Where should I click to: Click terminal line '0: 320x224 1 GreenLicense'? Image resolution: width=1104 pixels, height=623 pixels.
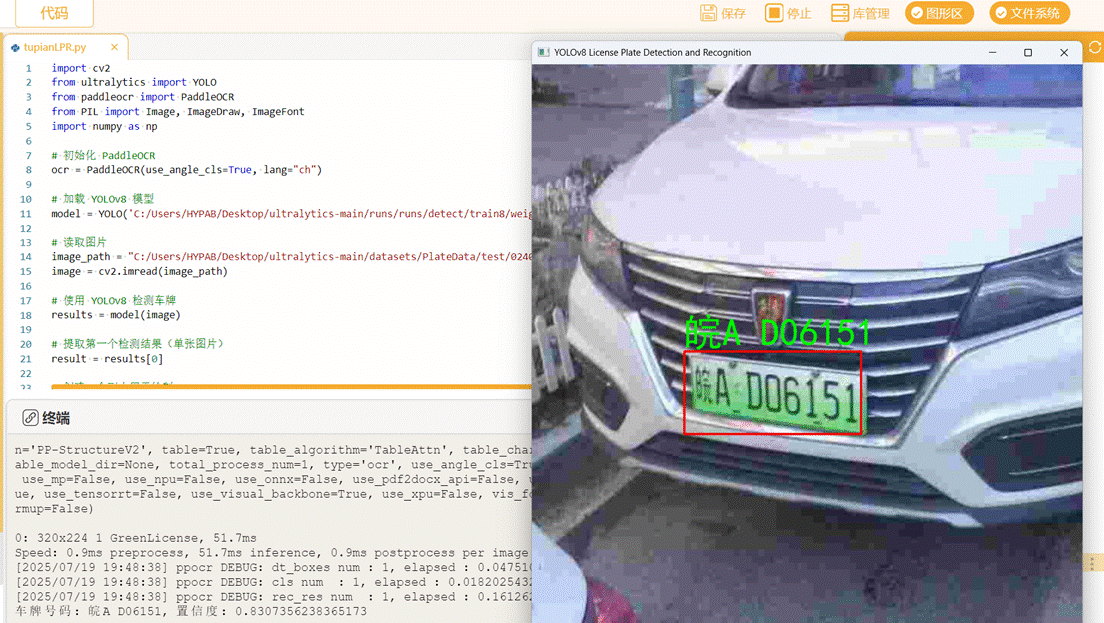click(x=136, y=538)
